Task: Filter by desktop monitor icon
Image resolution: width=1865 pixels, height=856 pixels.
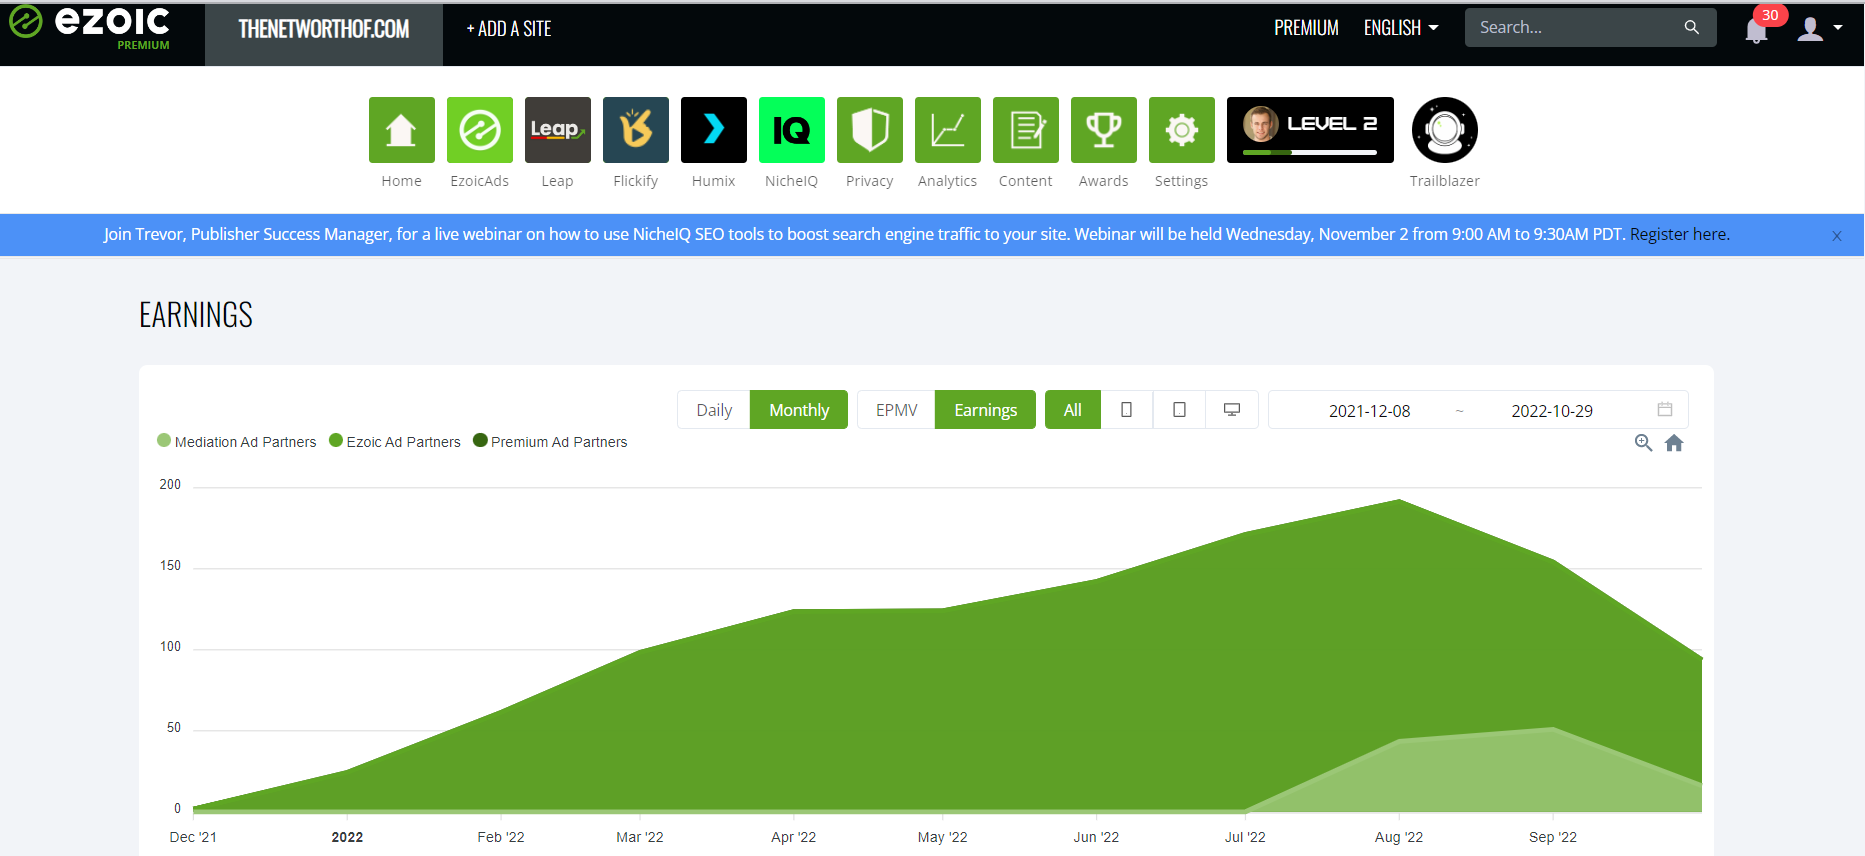Action: 1232,410
